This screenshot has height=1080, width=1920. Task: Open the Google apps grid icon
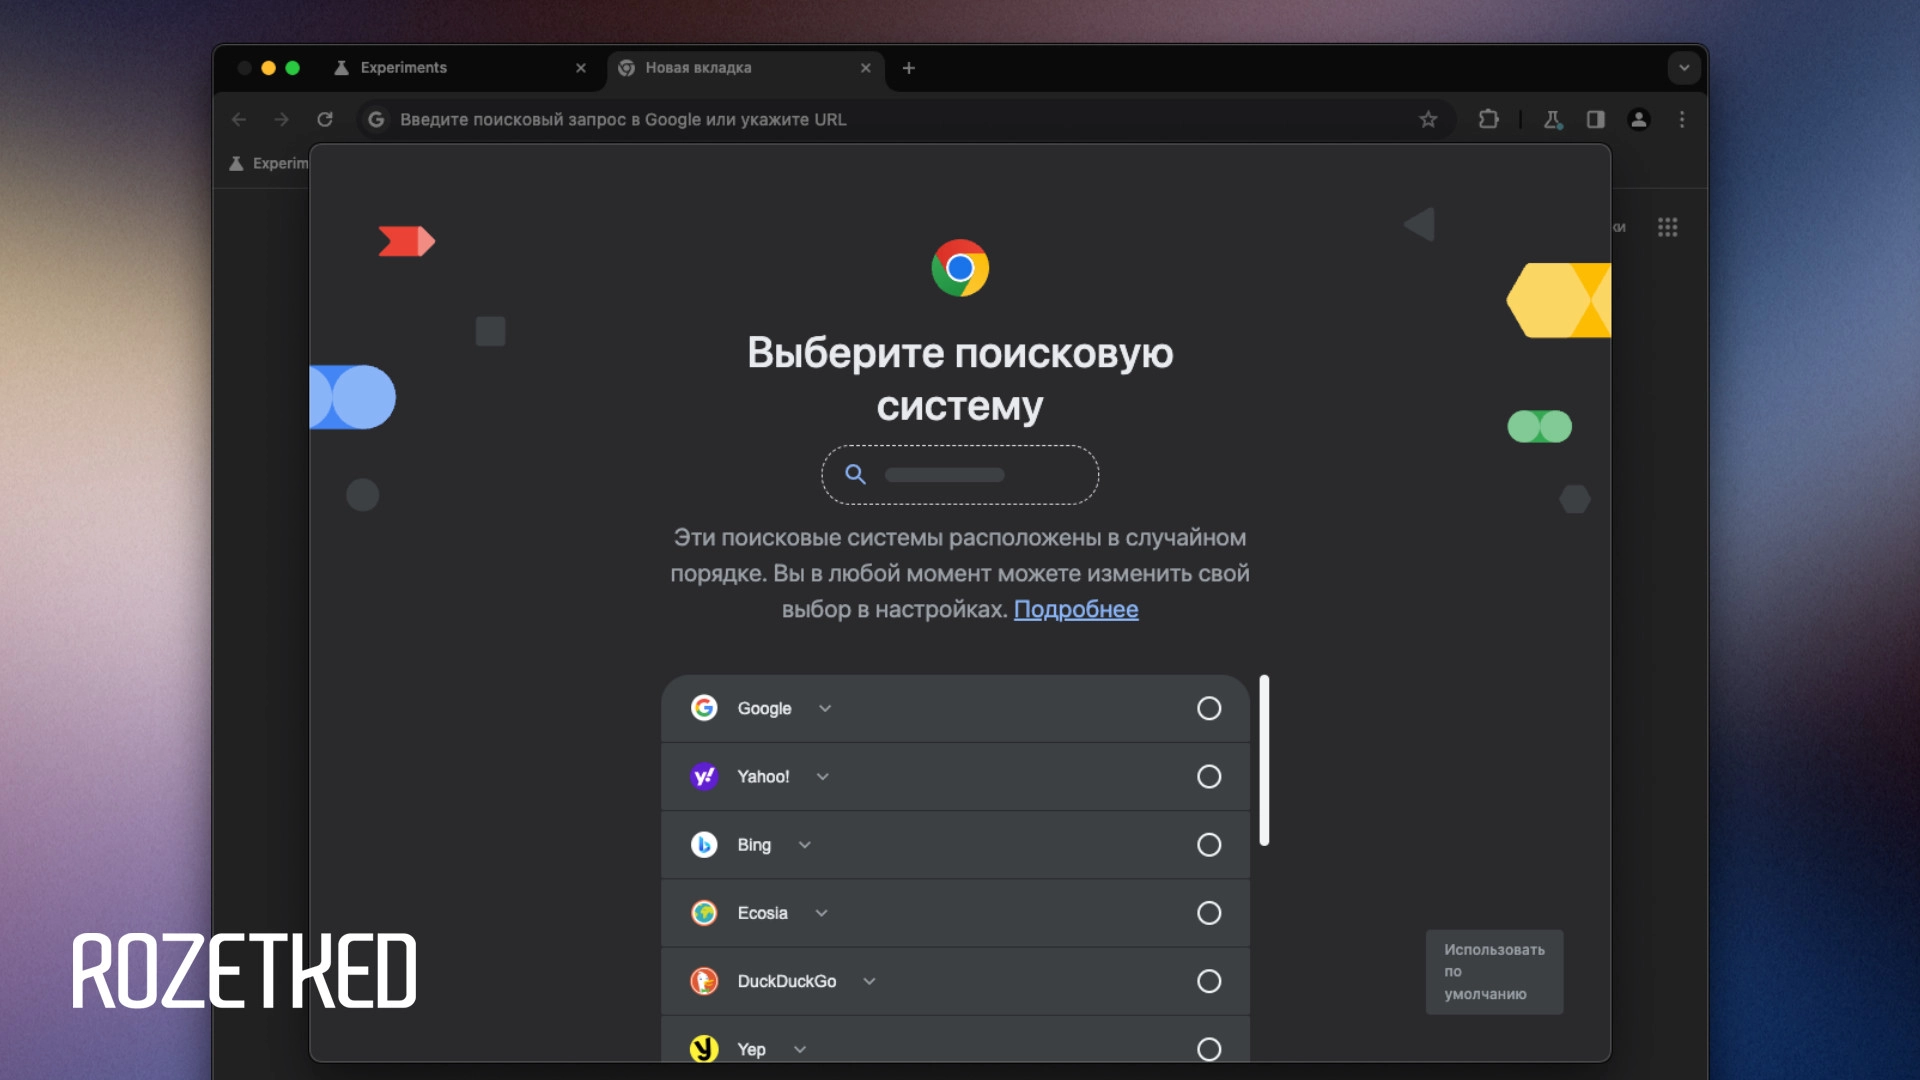coord(1668,226)
